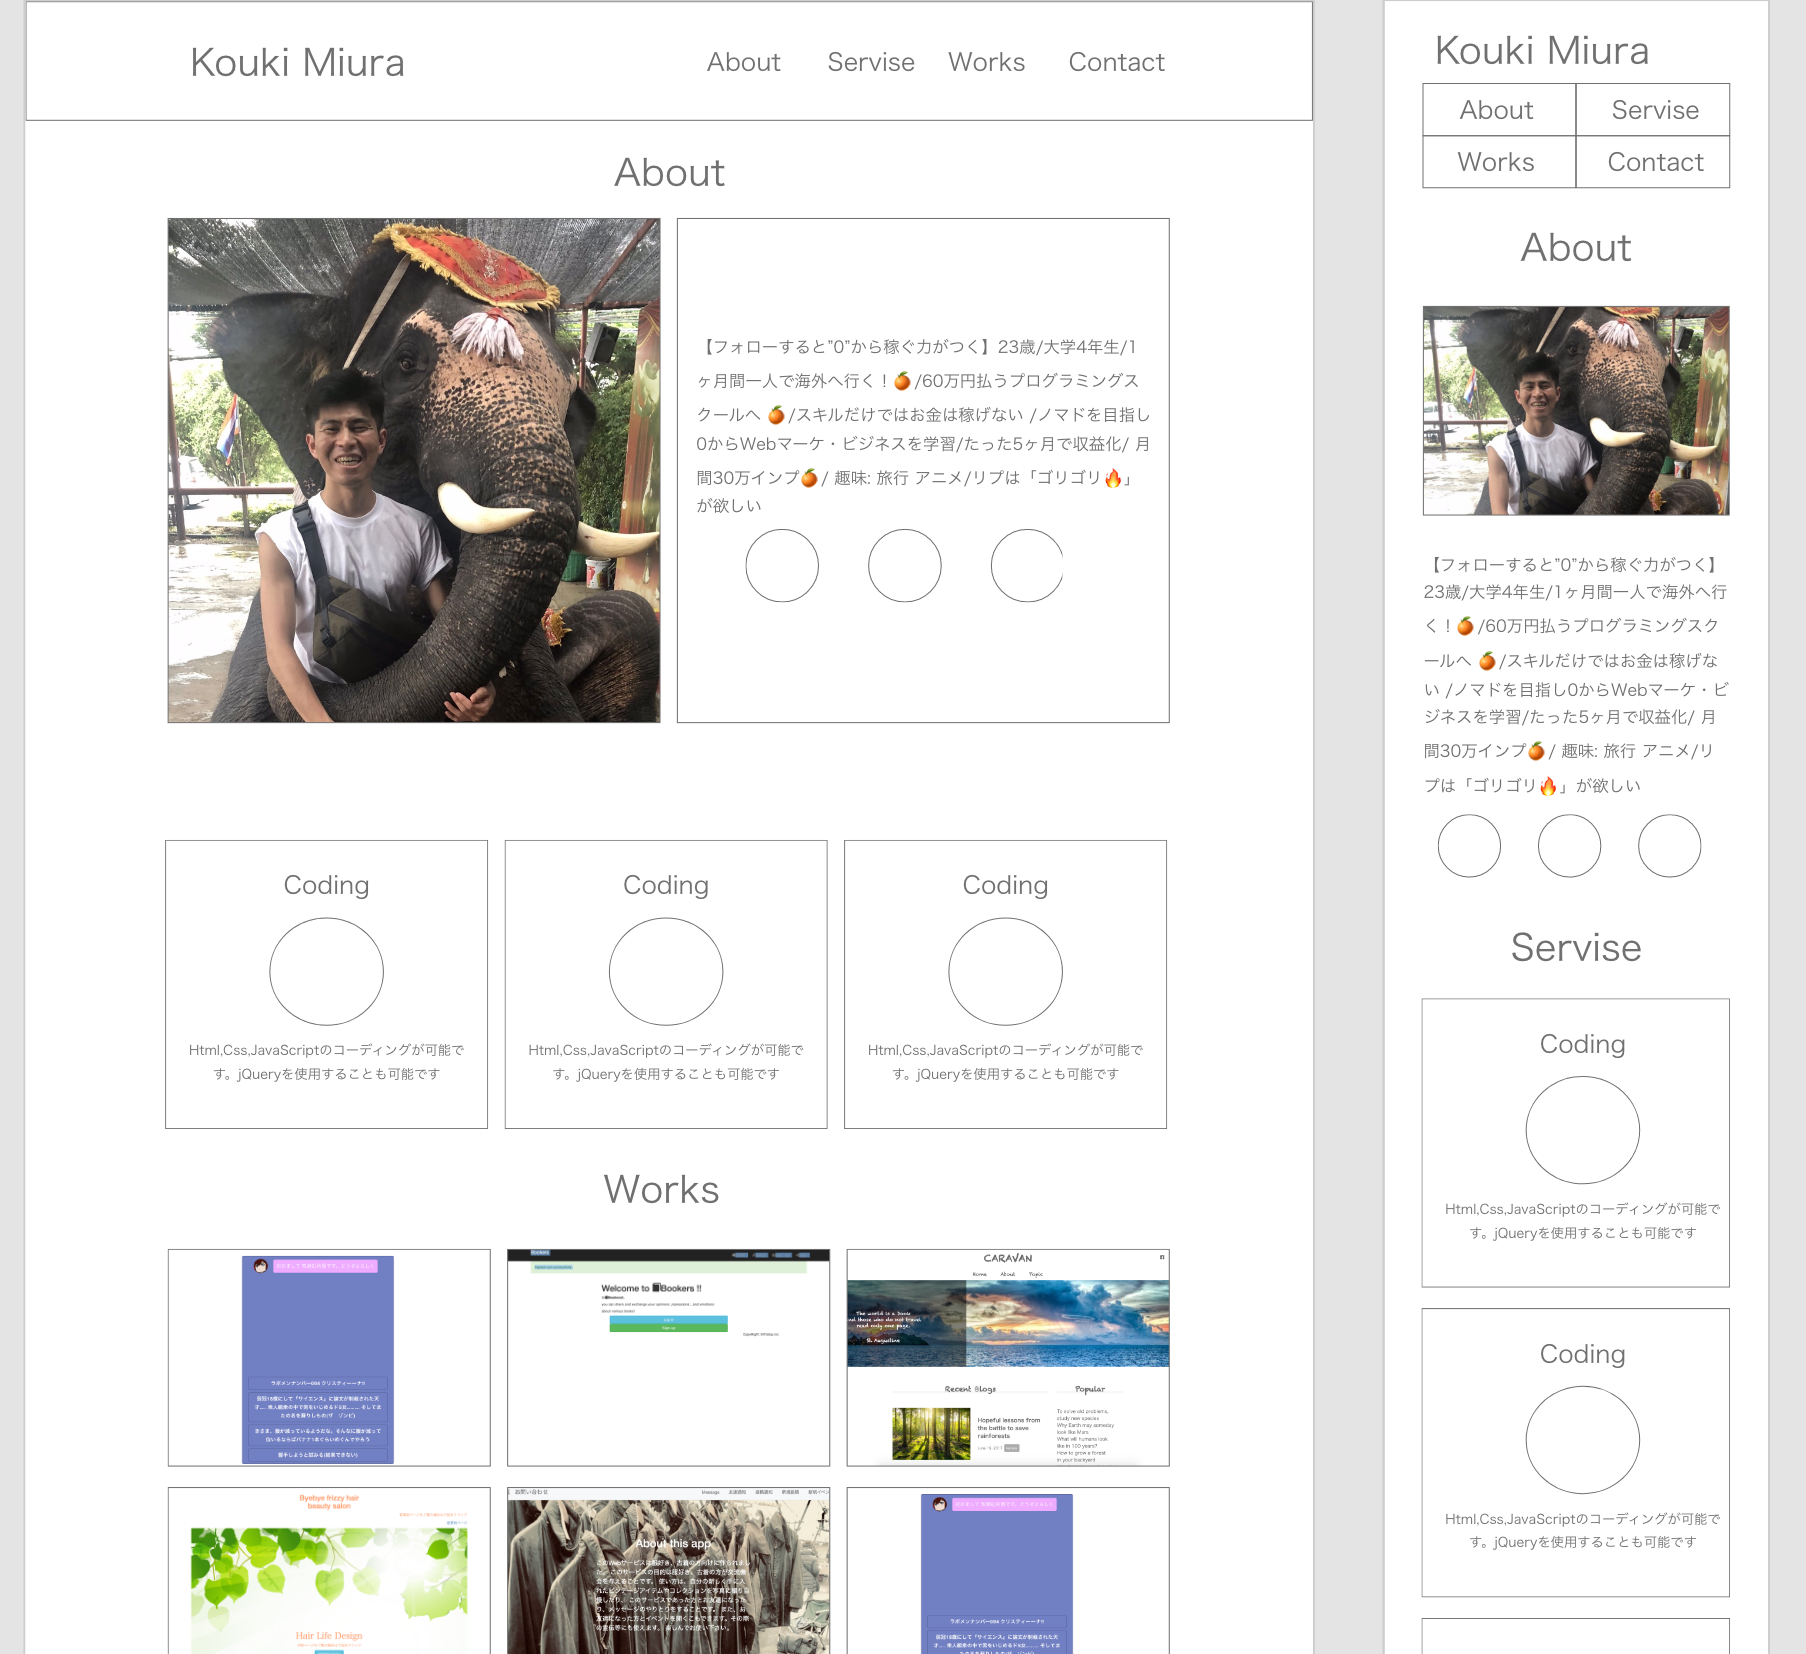Tap the Contact button in the mobile nav grid
The image size is (1806, 1654).
pyautogui.click(x=1654, y=162)
